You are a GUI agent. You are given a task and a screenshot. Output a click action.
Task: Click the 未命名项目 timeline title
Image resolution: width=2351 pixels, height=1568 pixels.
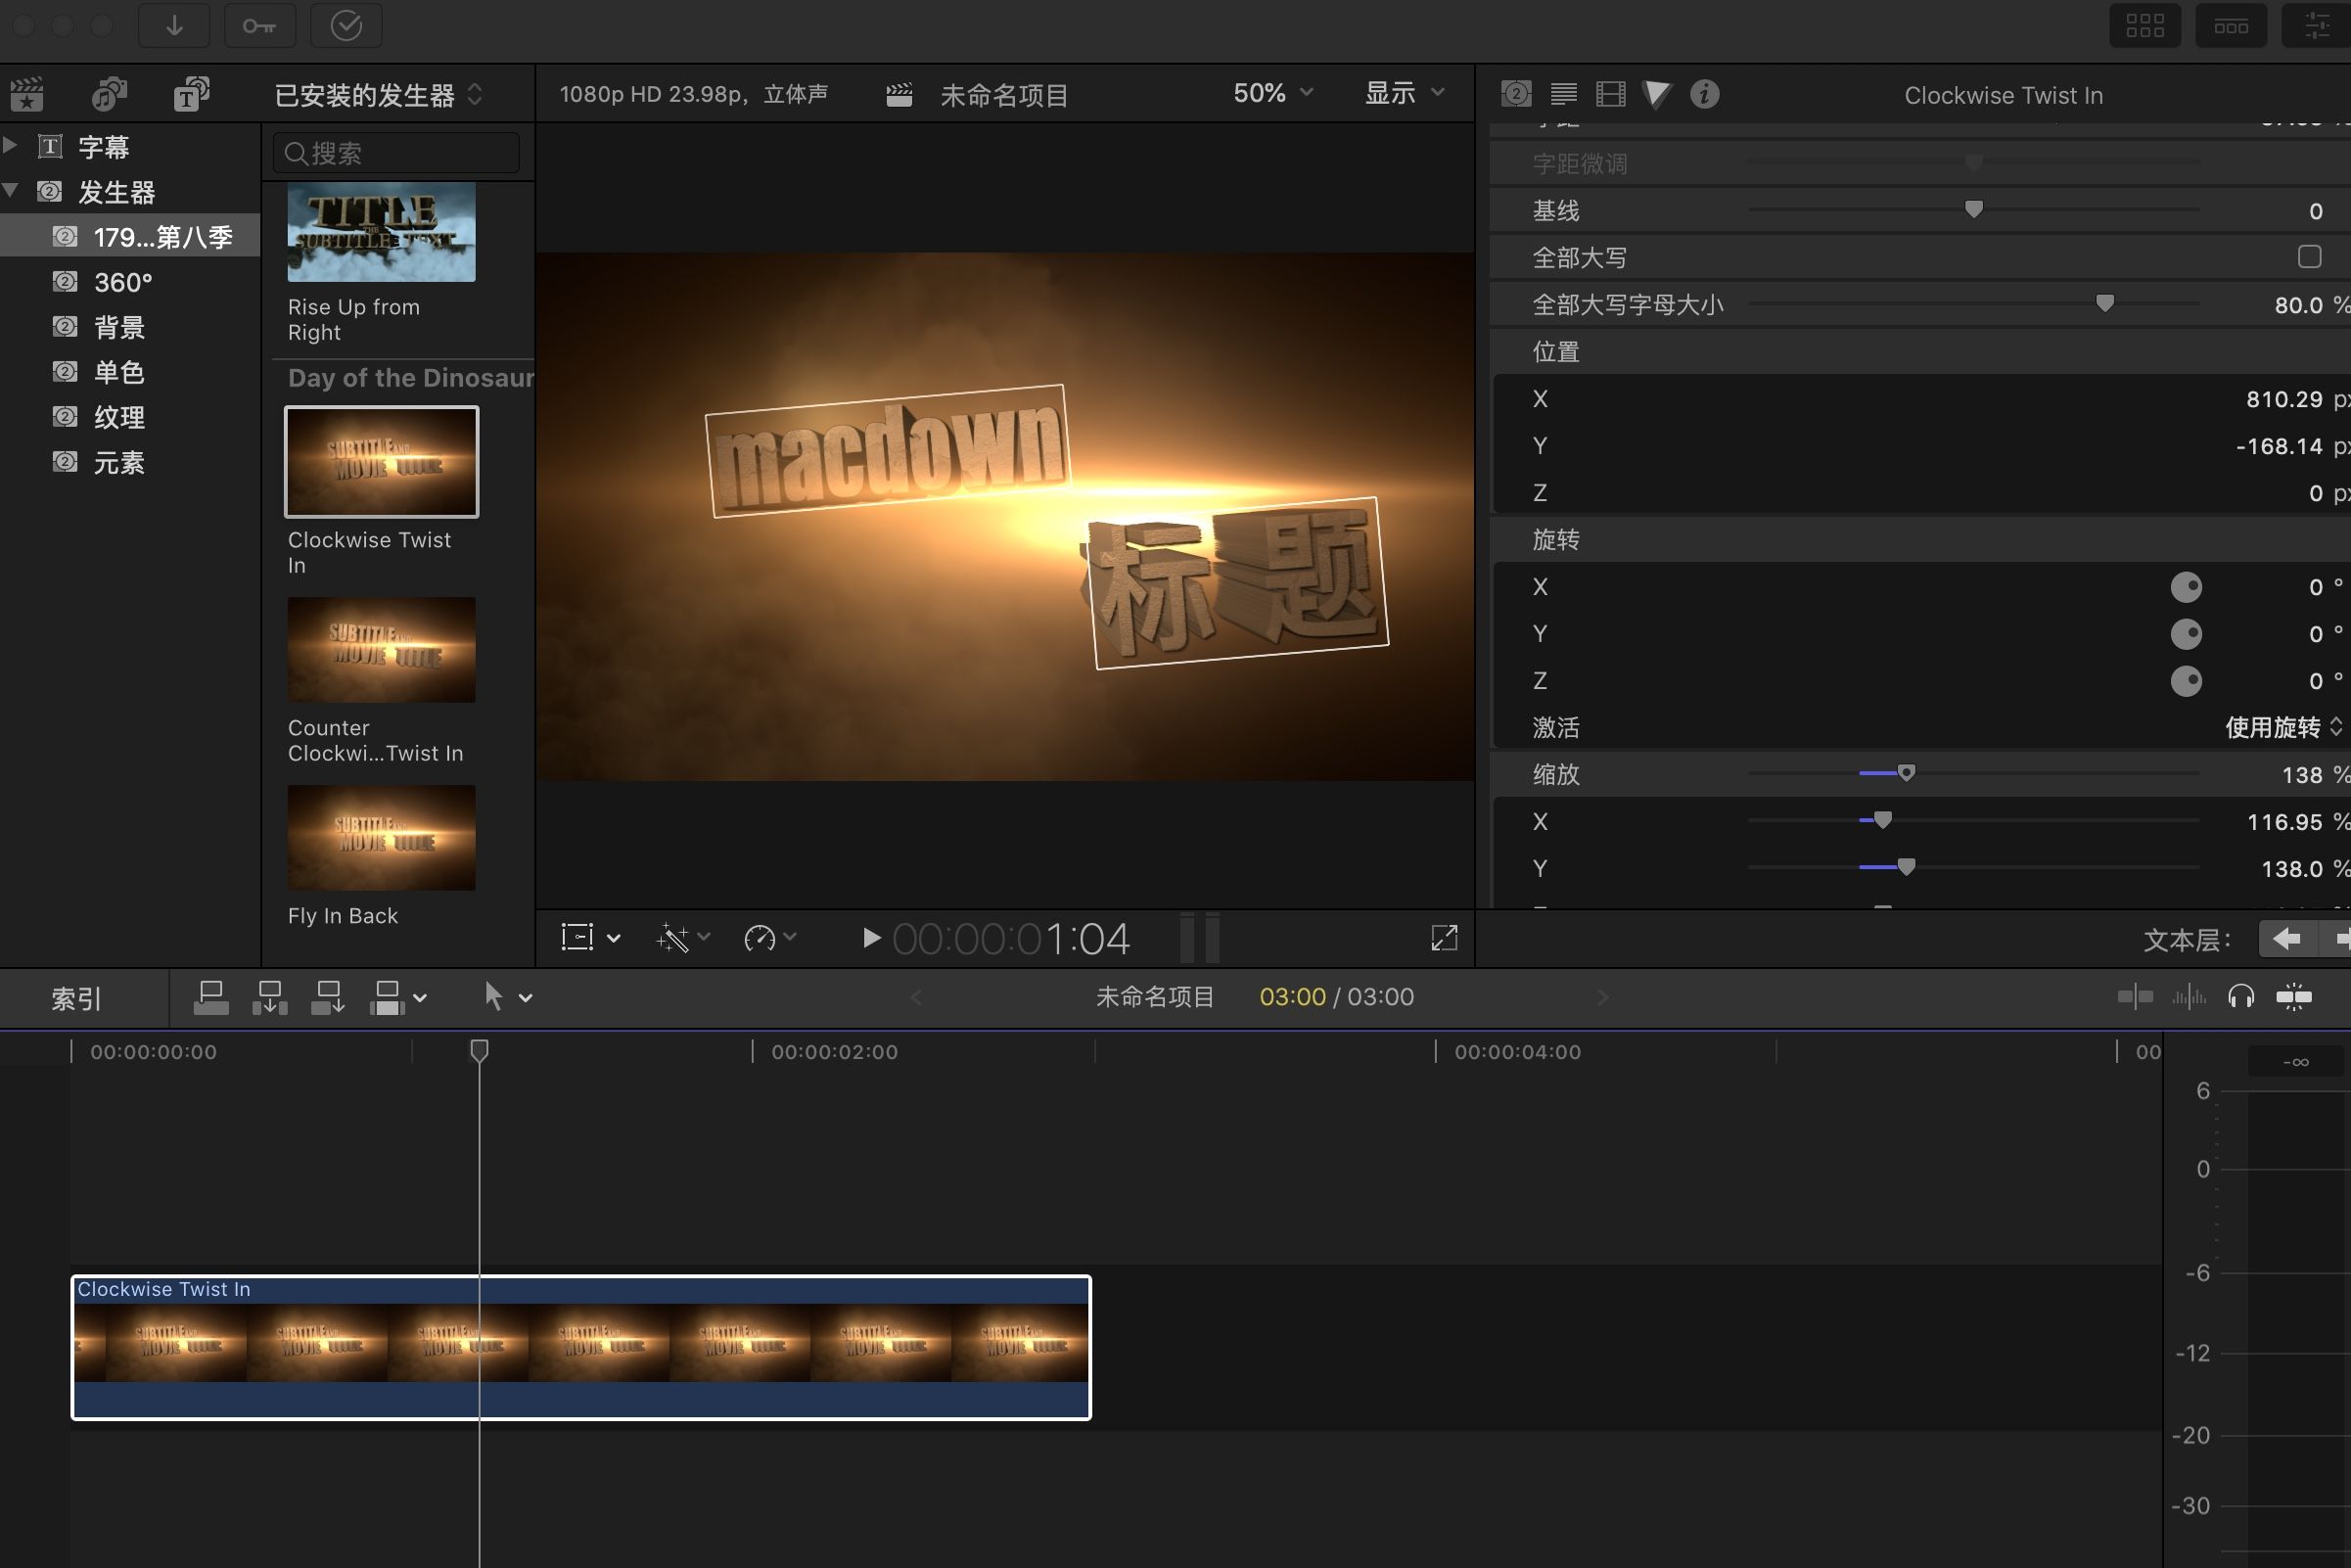tap(1155, 997)
